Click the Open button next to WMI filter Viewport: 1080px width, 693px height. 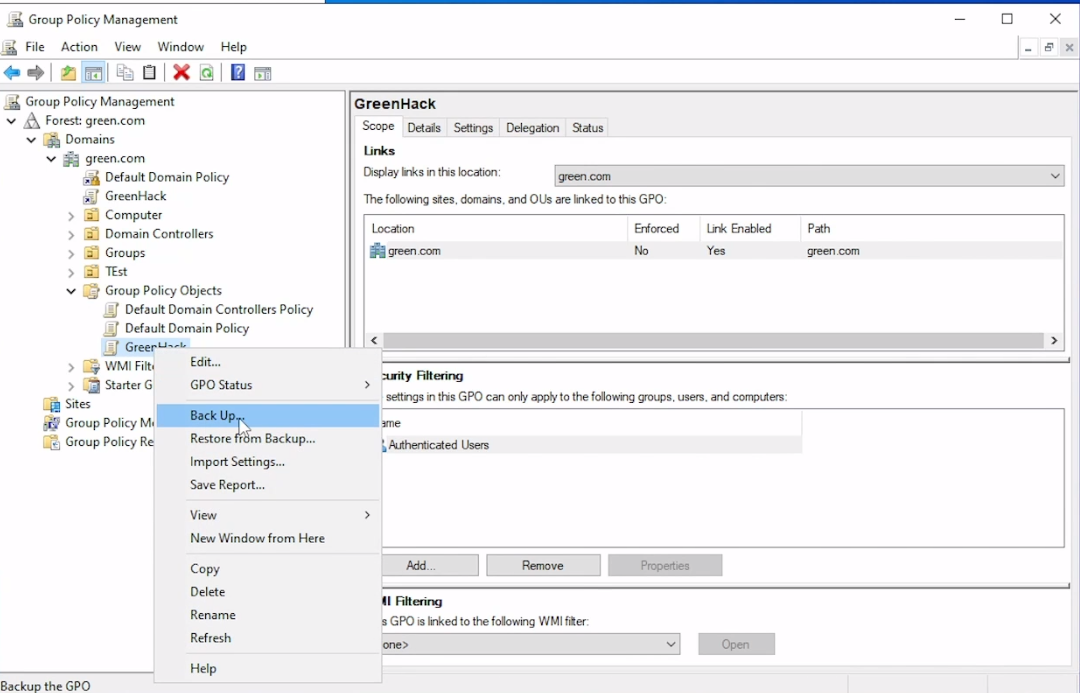click(736, 644)
